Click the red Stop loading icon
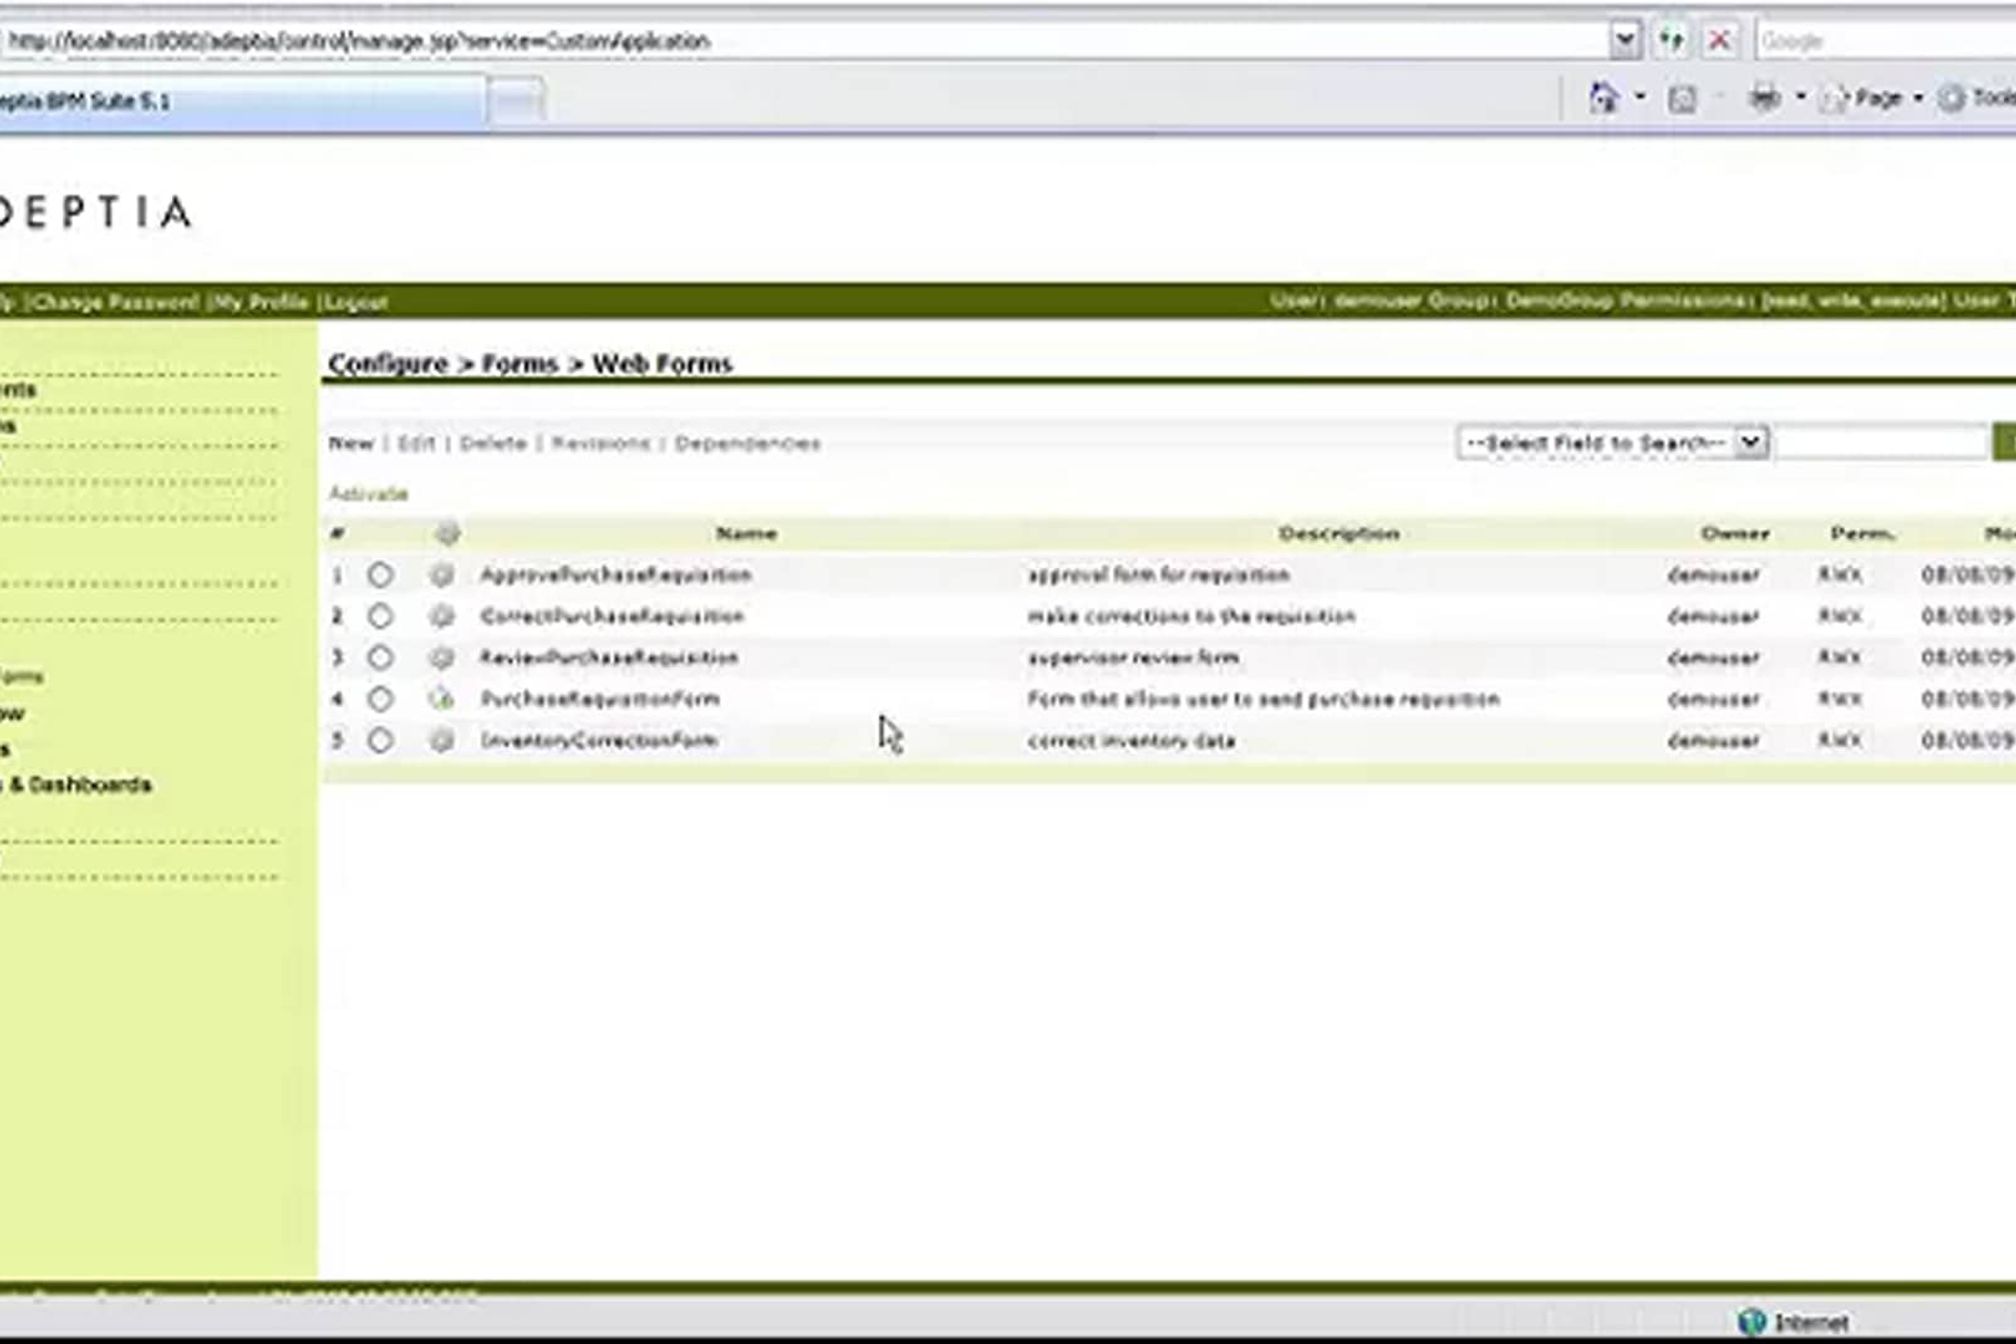 tap(1719, 41)
